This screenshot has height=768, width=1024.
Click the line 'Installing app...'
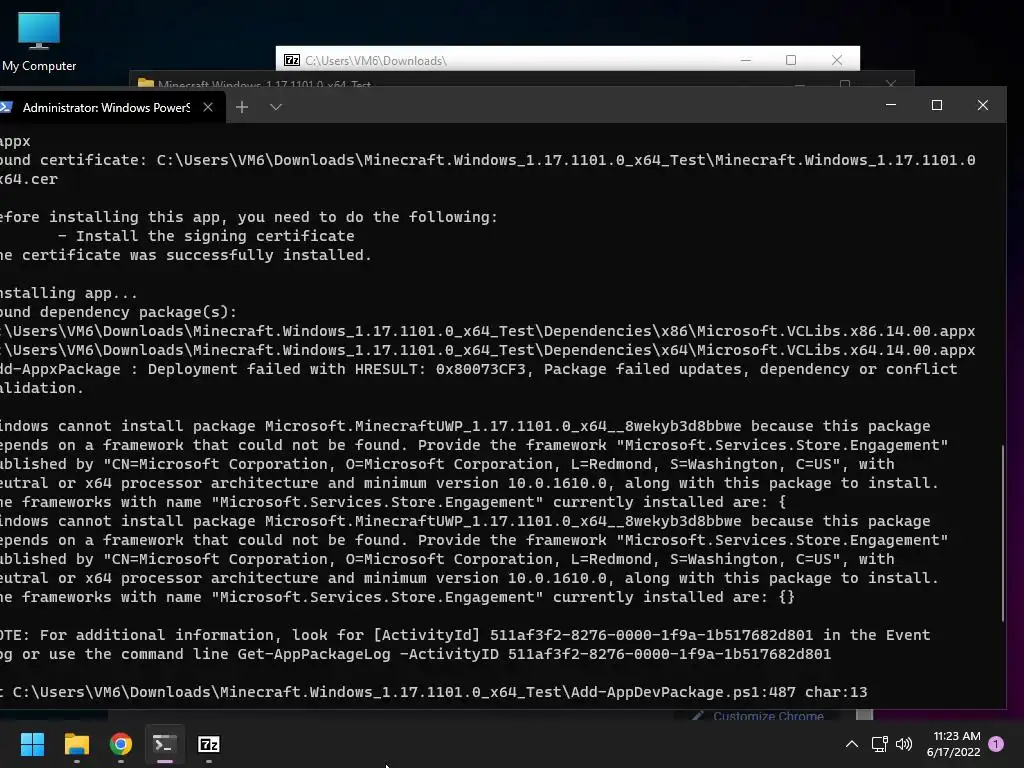[69, 293]
